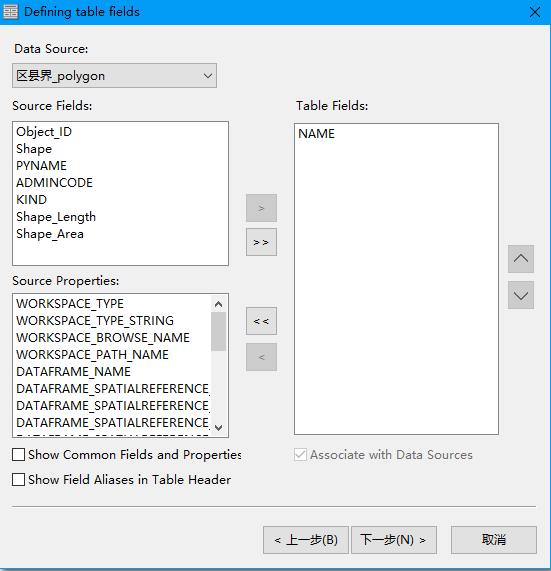Open the Data Source dropdown

pyautogui.click(x=114, y=76)
